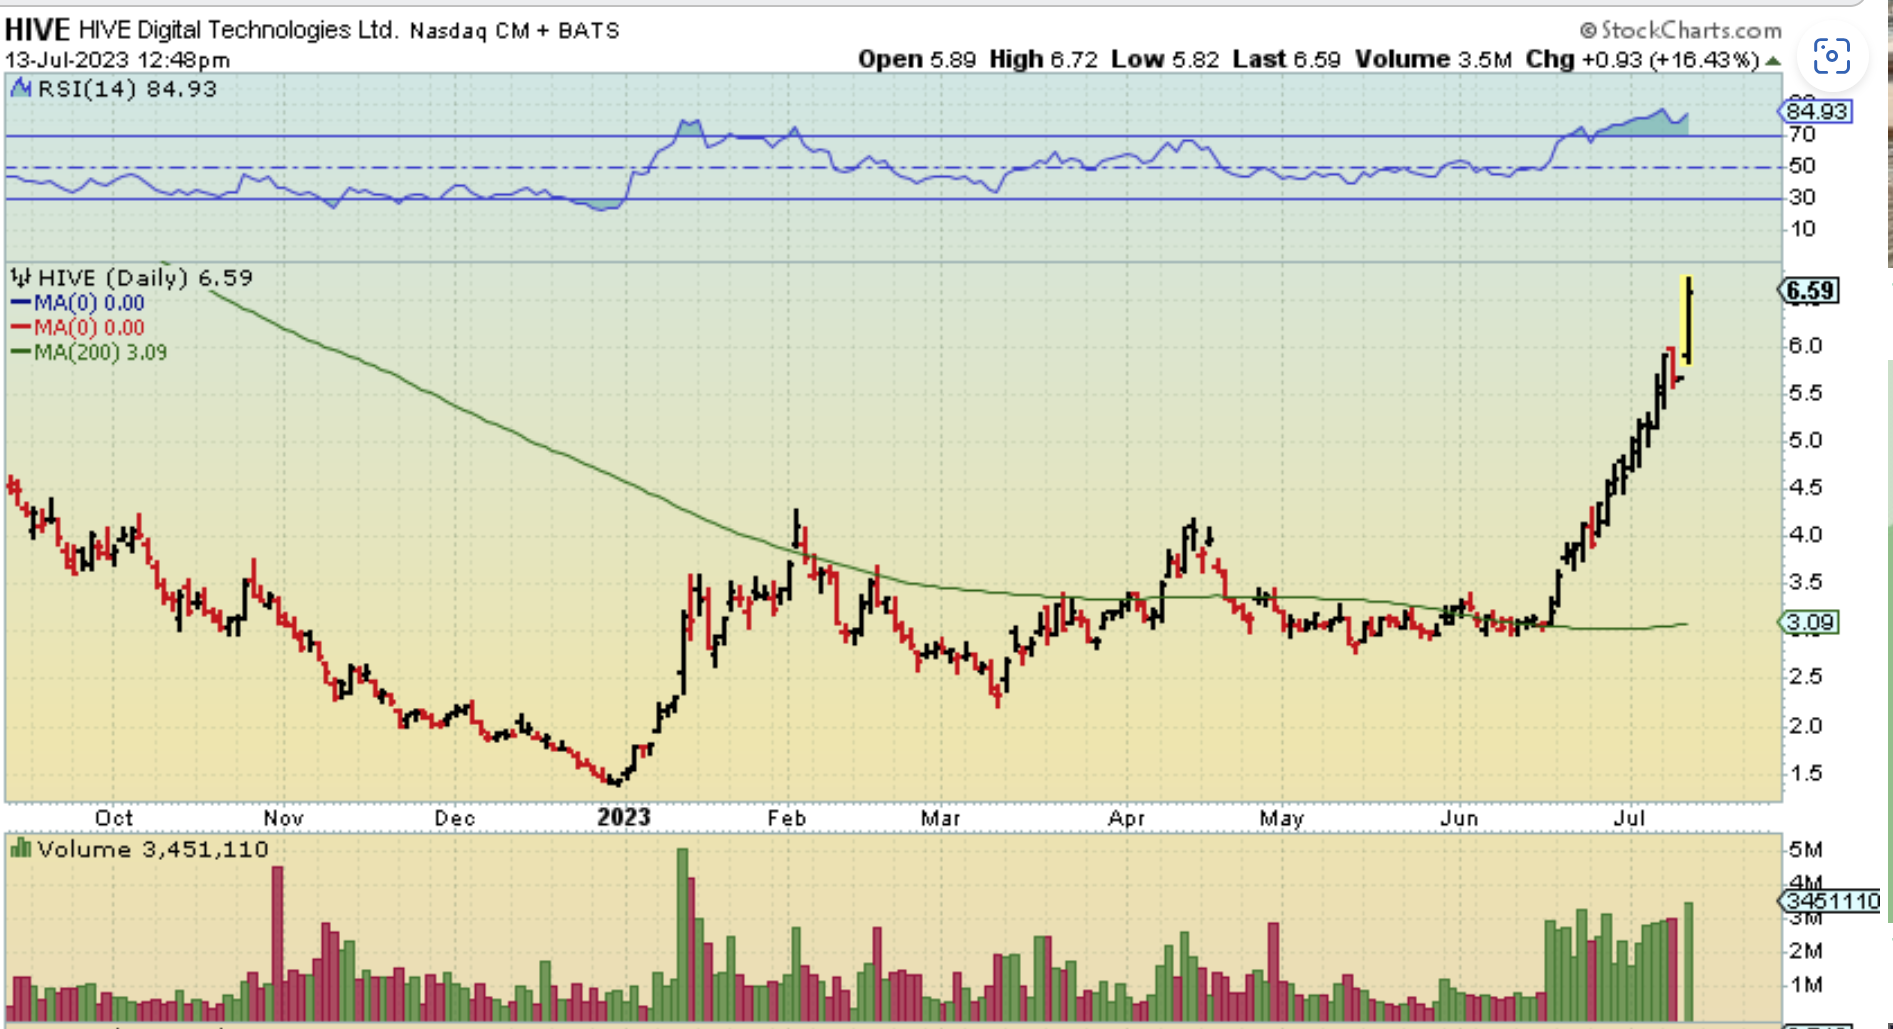Click the 'Last 6.59' quote value
Screen dimensions: 1893x1029
[x=1287, y=60]
